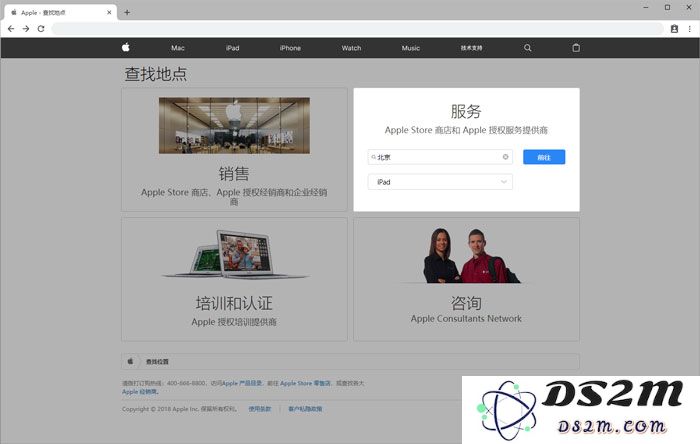Click the 培训和认证 heading
Viewport: 700px width, 444px height.
[x=234, y=303]
